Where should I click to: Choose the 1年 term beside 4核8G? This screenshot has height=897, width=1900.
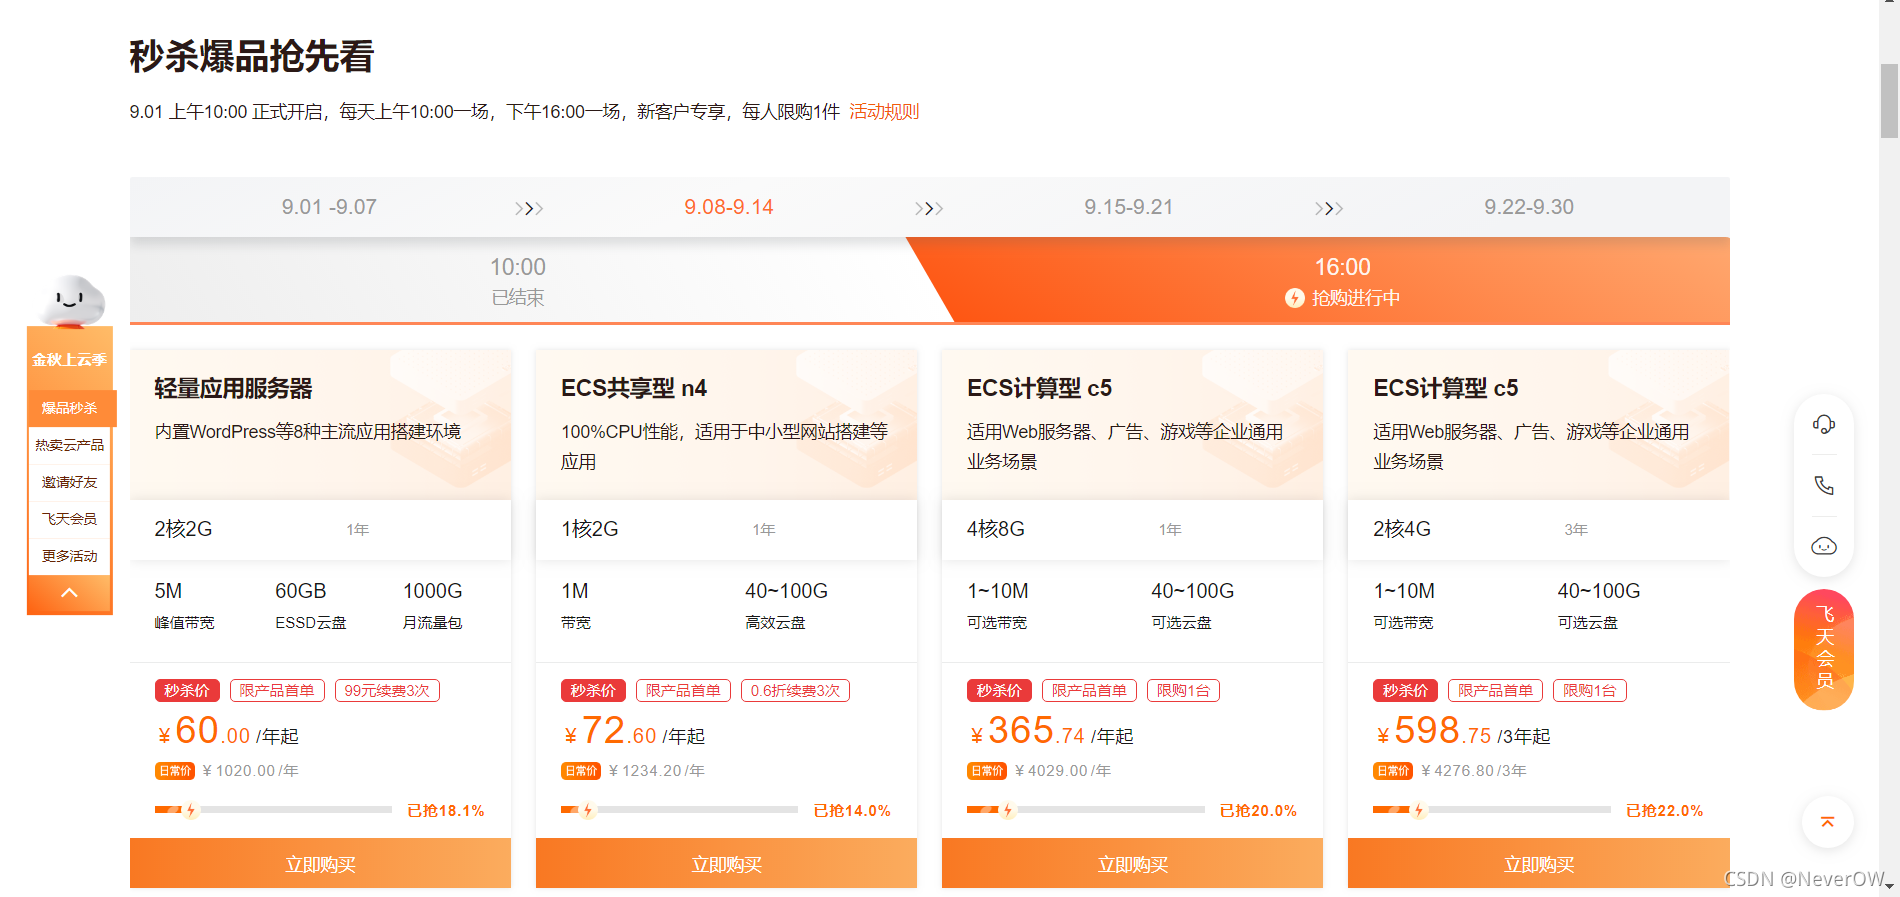click(x=1170, y=530)
